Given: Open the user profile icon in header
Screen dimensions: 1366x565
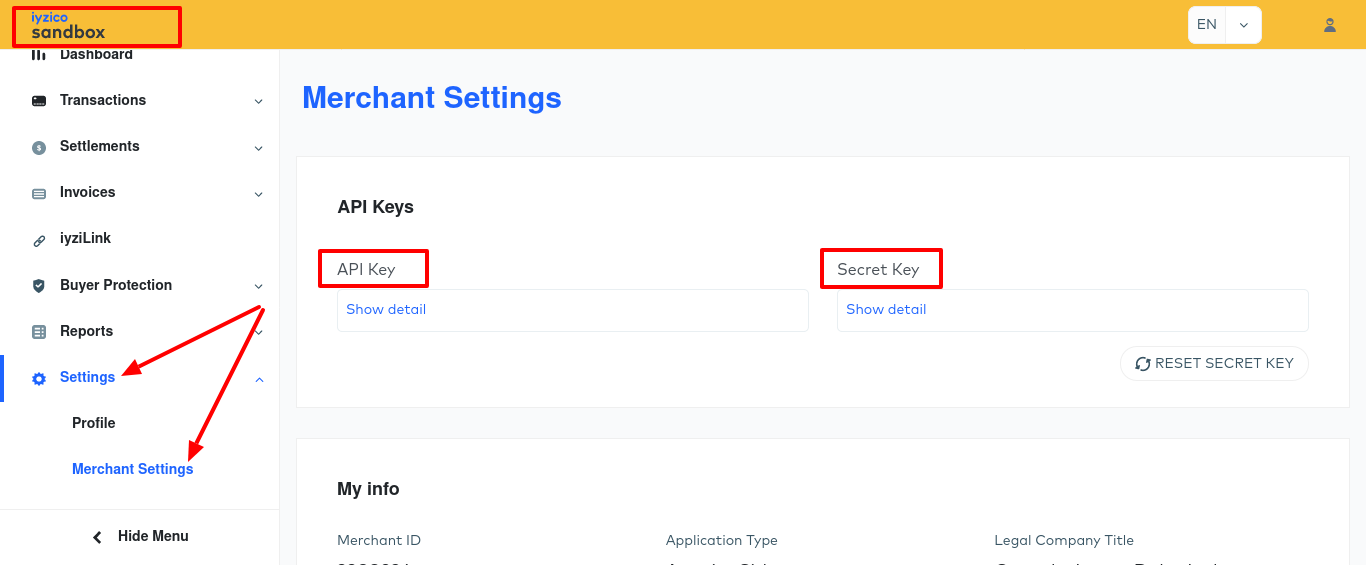Looking at the screenshot, I should [x=1329, y=25].
